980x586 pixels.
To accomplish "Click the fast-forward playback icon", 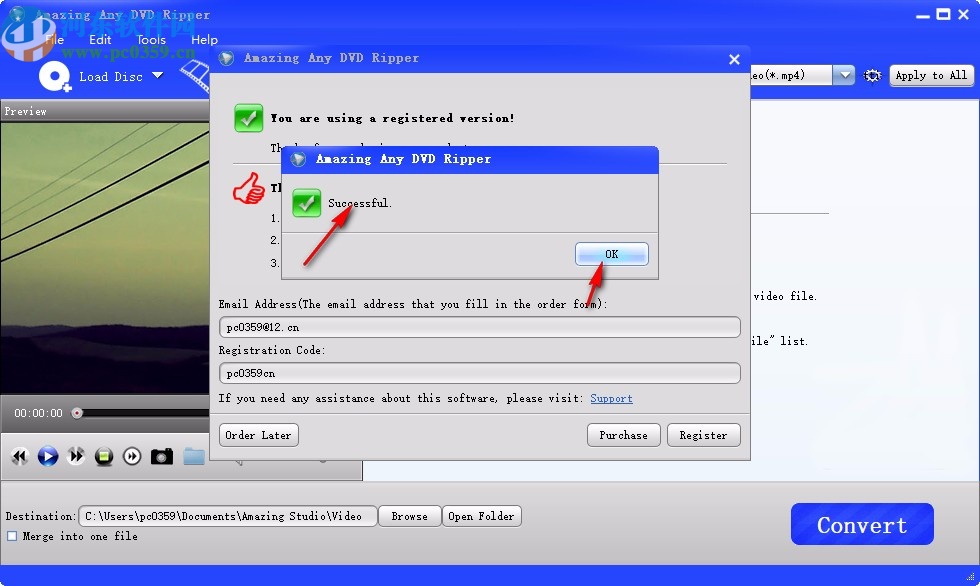I will (x=76, y=456).
